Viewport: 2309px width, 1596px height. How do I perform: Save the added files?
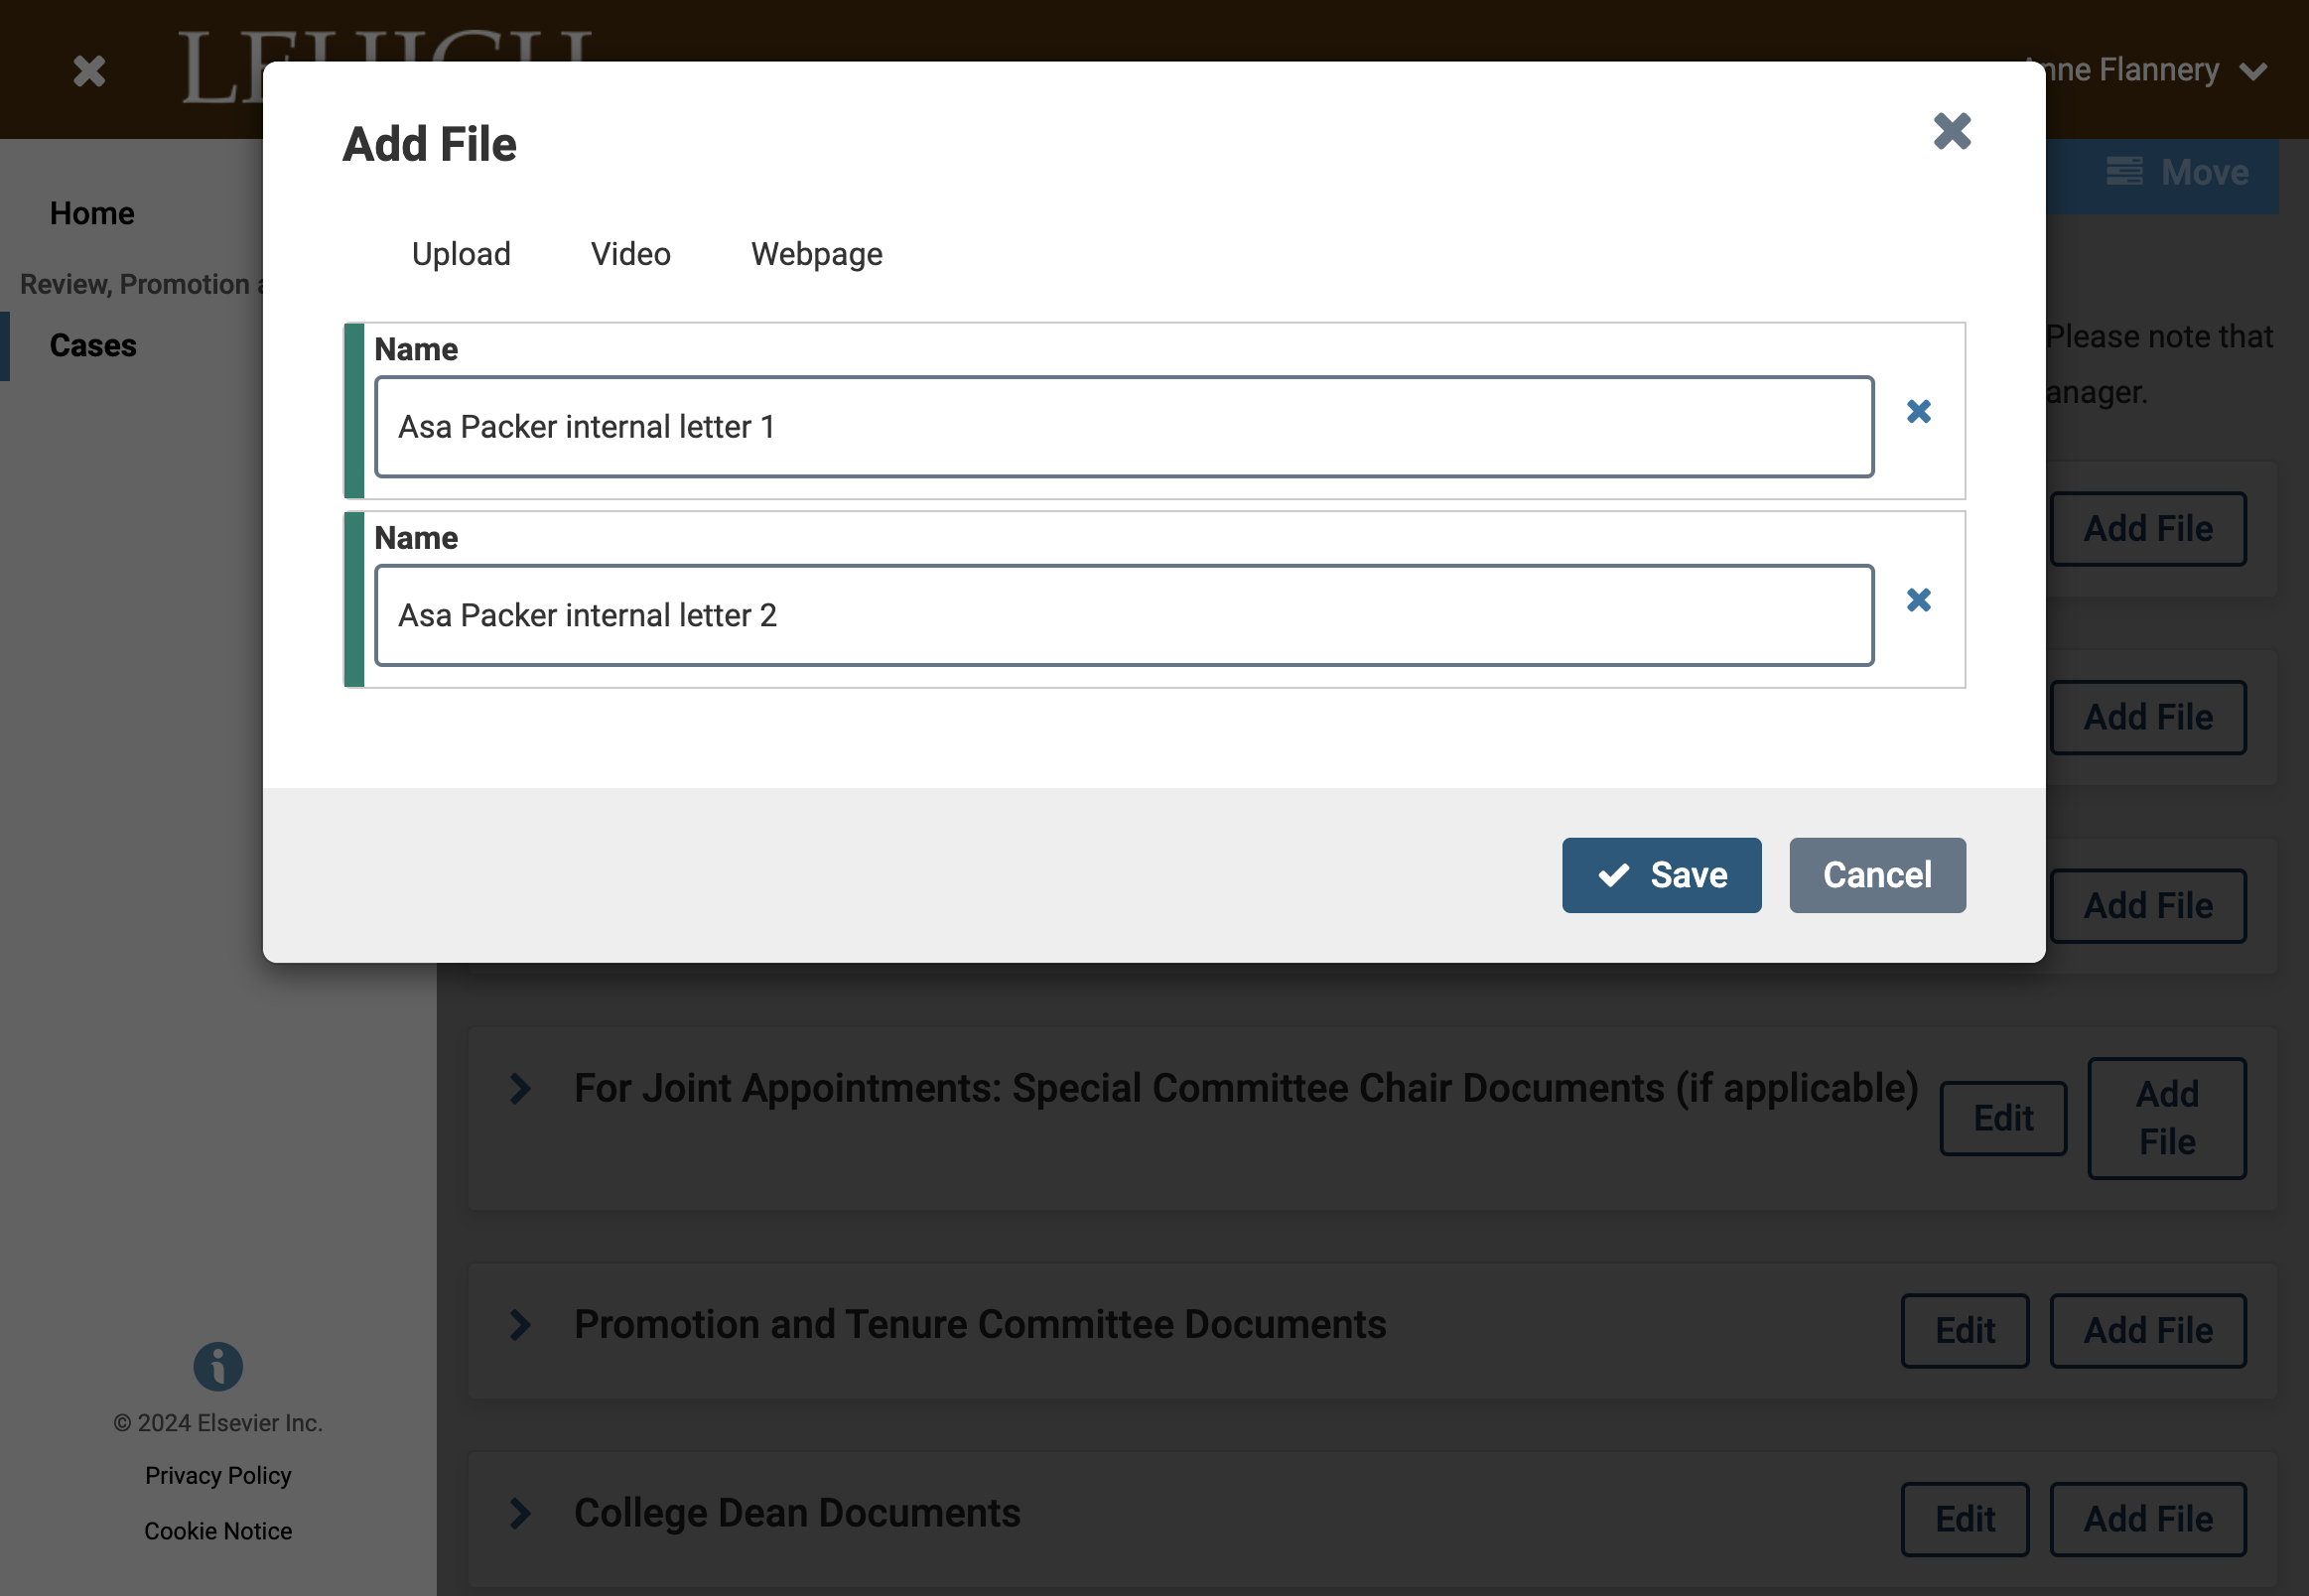click(x=1661, y=875)
